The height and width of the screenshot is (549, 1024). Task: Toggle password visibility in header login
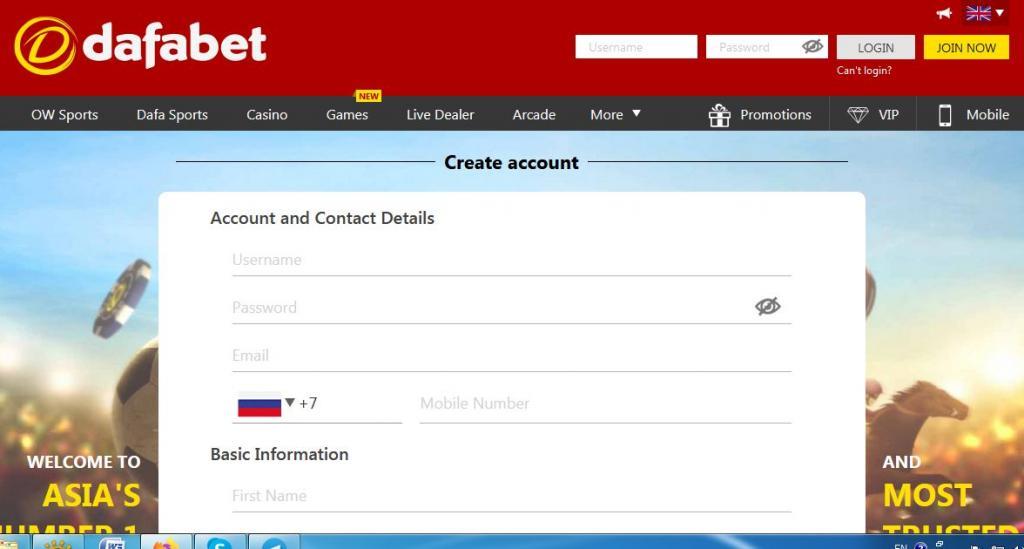coord(812,47)
